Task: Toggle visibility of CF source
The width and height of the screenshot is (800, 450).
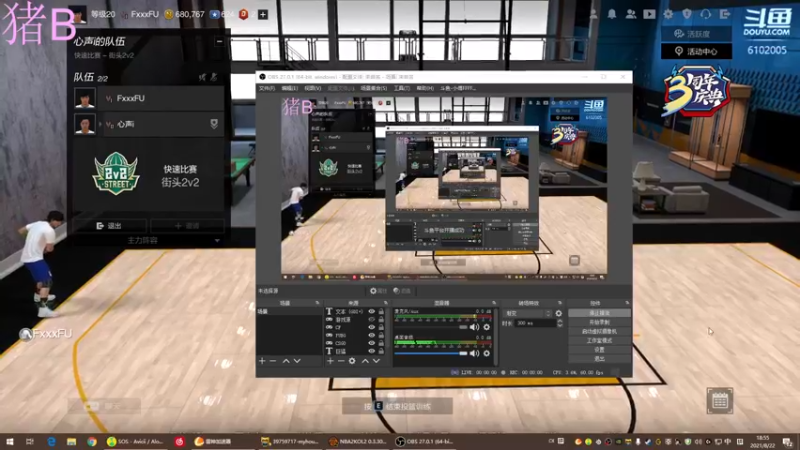Action: [x=371, y=328]
